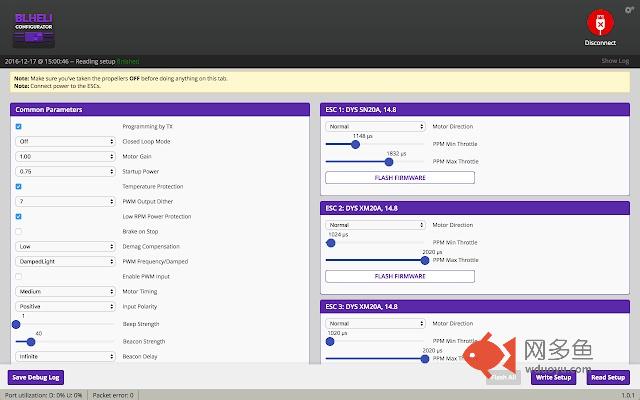Click Flash Firmware button for ESC 1

tap(400, 178)
